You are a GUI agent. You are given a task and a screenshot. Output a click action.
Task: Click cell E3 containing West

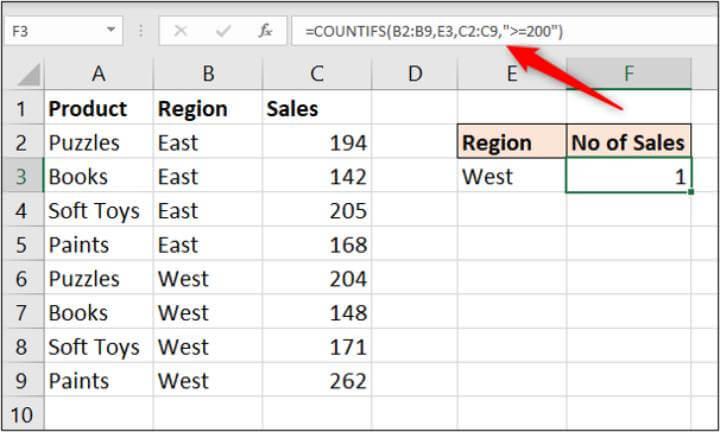(x=511, y=176)
